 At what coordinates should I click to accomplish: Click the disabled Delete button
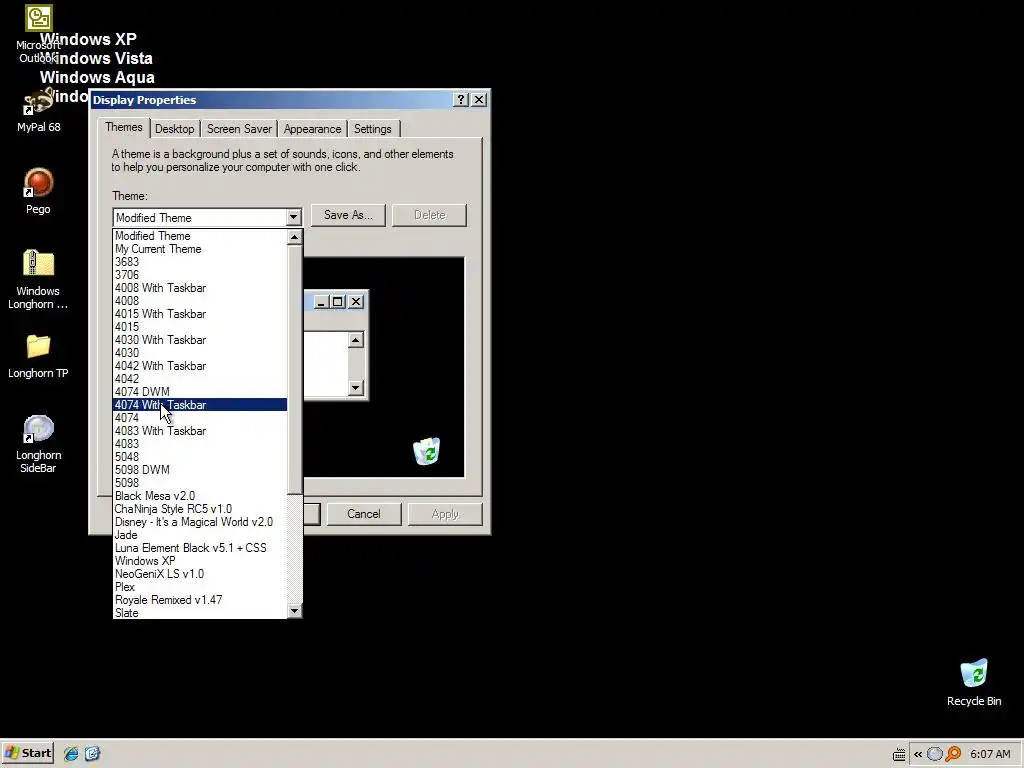point(429,215)
